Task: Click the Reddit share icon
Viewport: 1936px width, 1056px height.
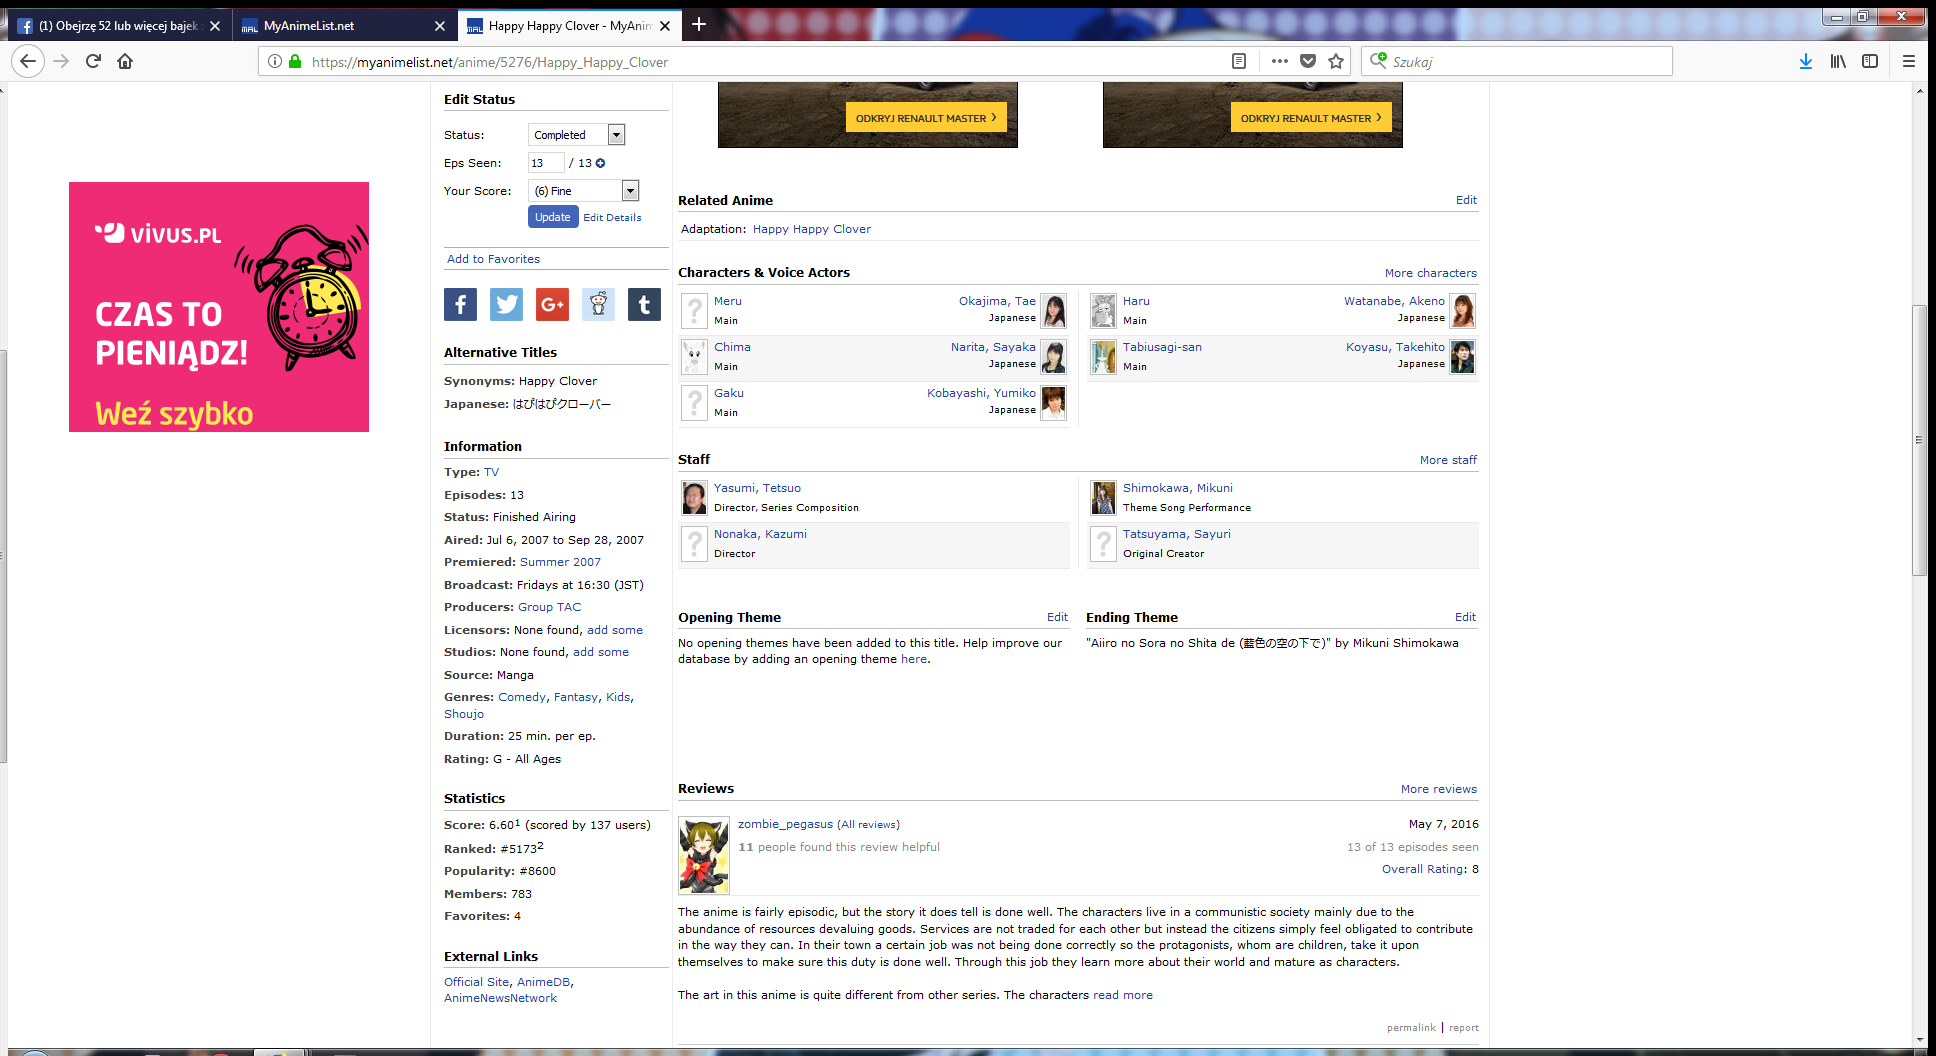Action: coord(598,305)
